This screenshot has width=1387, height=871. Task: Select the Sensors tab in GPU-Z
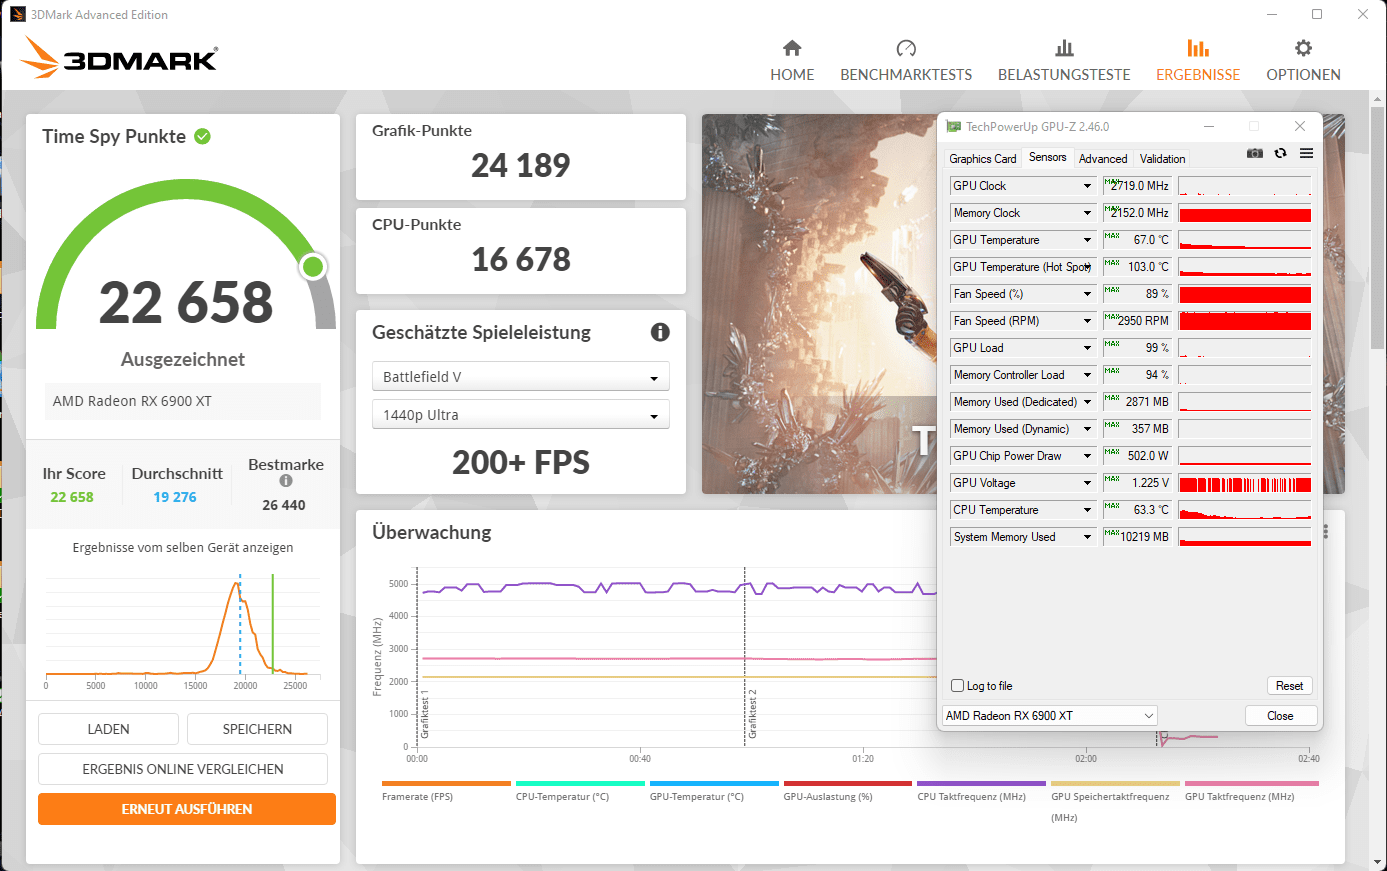coord(1047,157)
